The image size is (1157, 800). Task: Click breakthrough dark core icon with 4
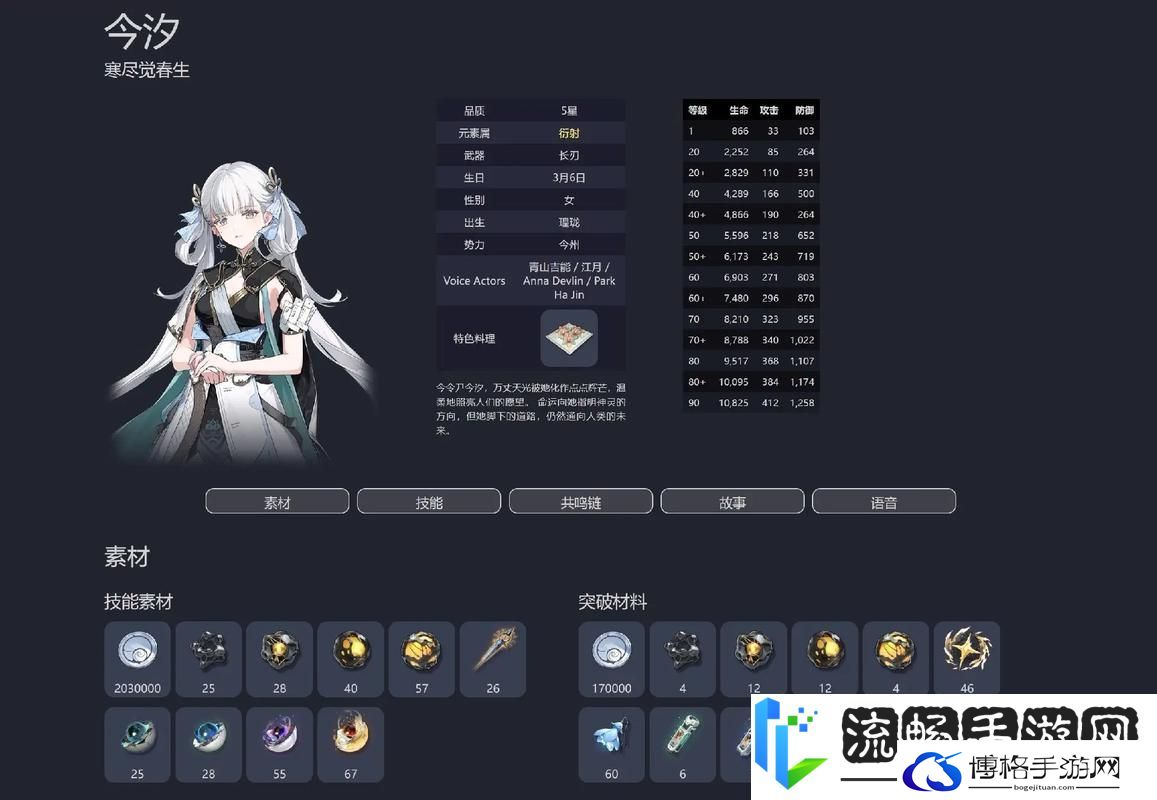click(x=683, y=659)
